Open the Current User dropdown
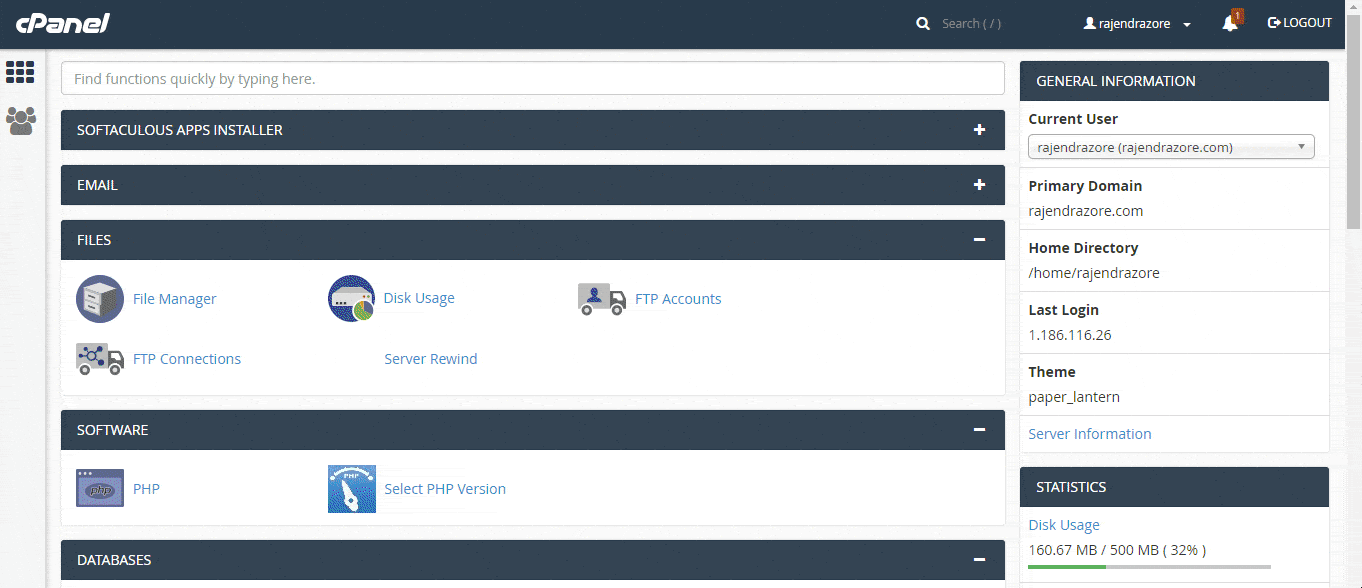This screenshot has width=1362, height=588. click(1171, 146)
